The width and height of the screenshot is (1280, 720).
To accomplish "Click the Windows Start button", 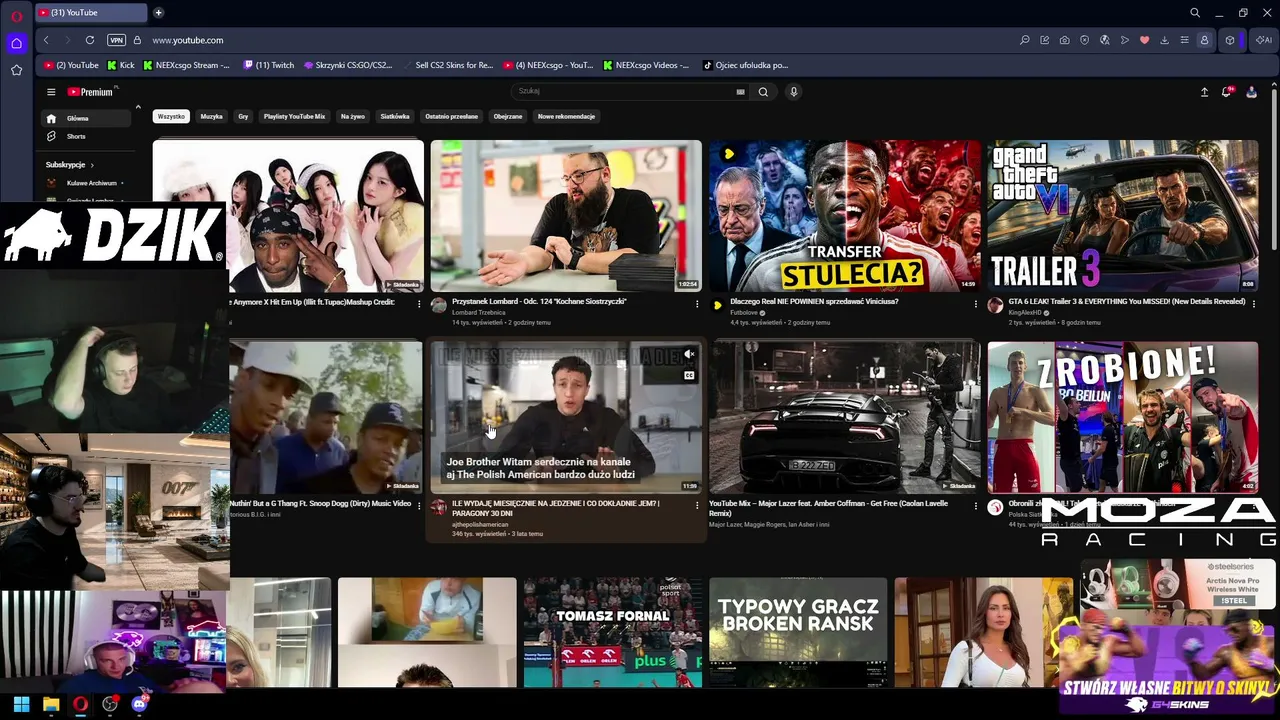I will (x=21, y=704).
